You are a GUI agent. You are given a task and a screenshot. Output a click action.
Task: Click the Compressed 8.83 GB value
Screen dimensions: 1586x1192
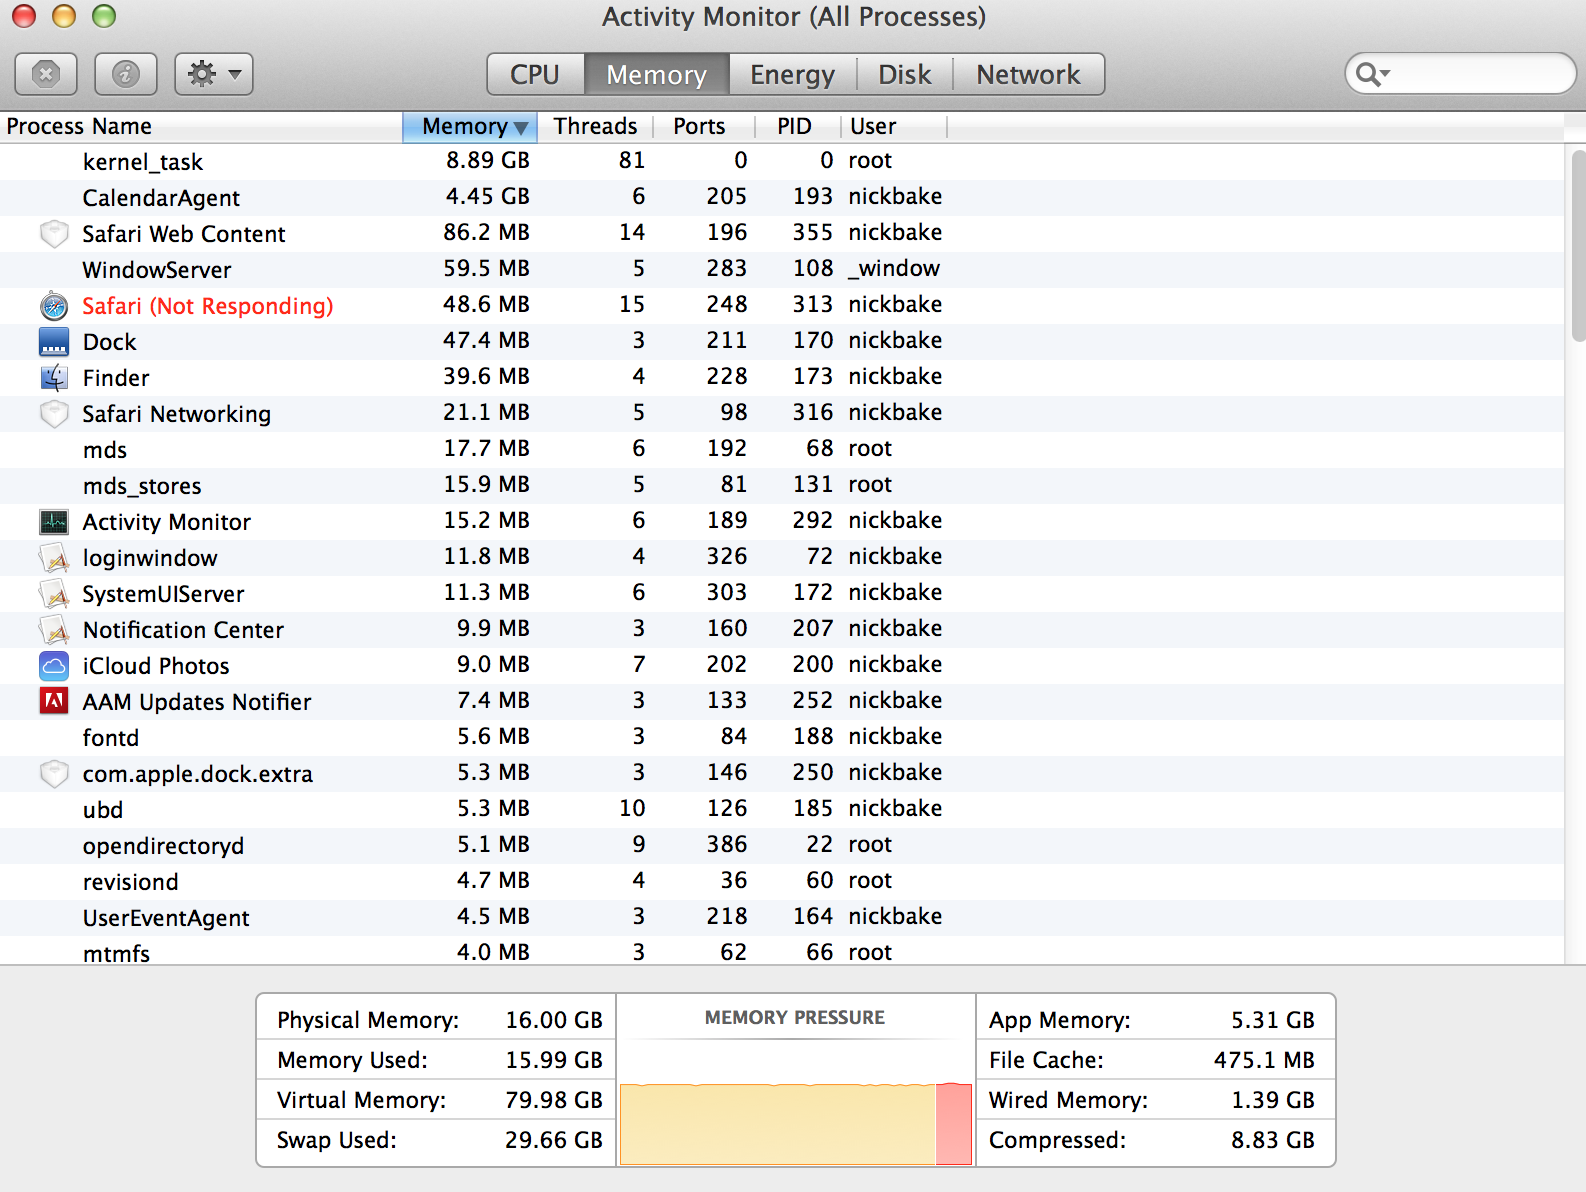point(1273,1140)
